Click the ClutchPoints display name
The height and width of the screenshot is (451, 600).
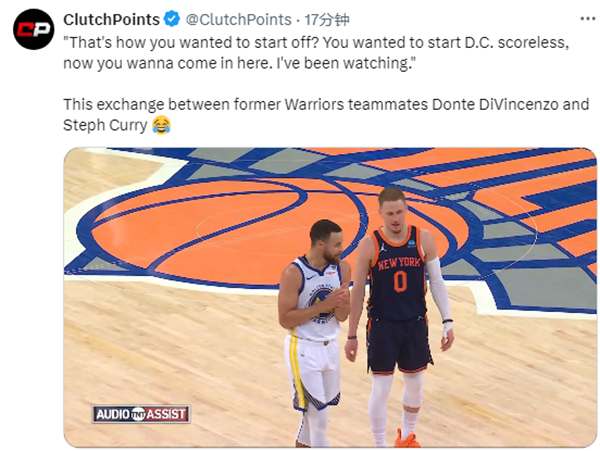111,20
